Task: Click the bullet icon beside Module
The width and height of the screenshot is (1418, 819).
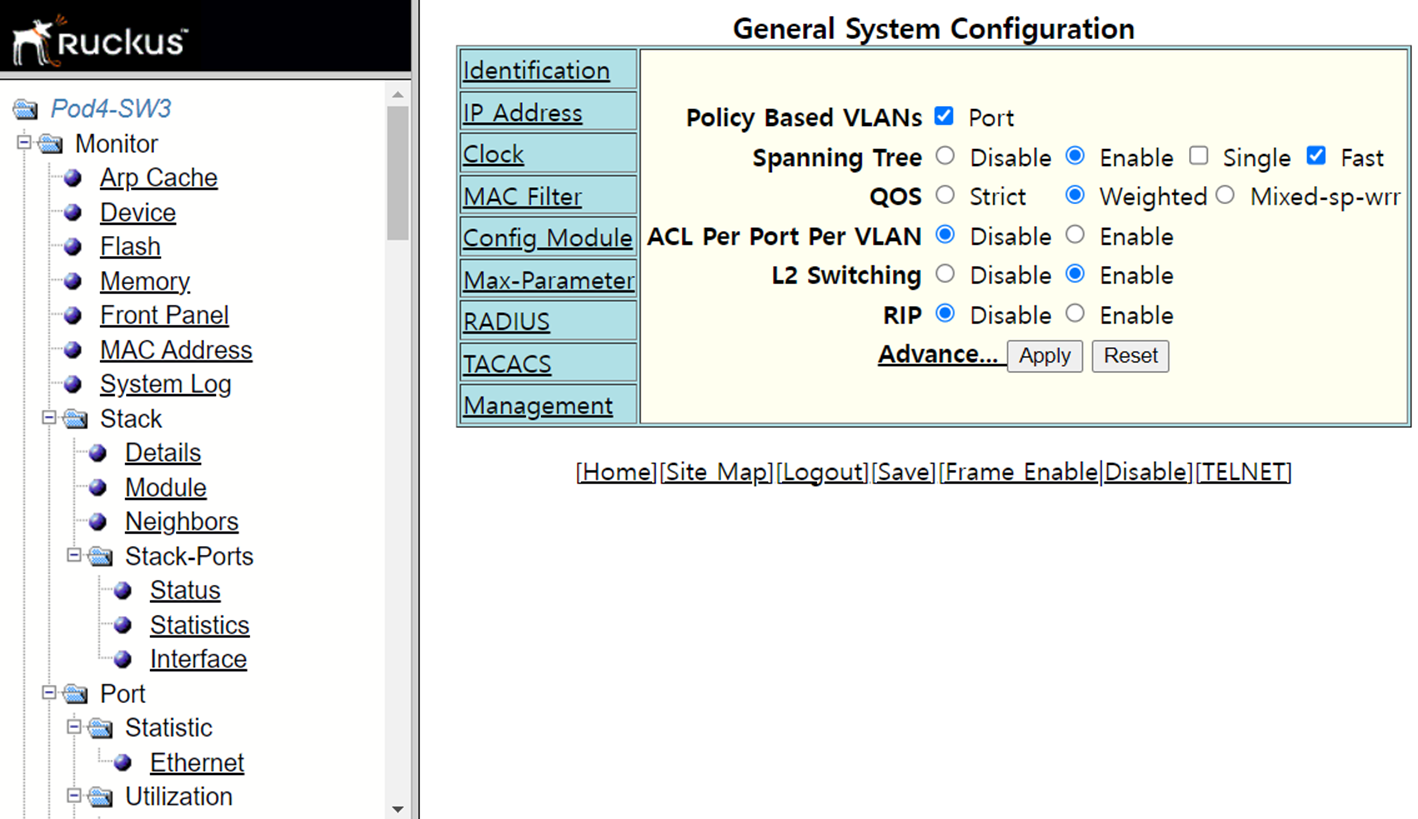Action: pos(98,488)
